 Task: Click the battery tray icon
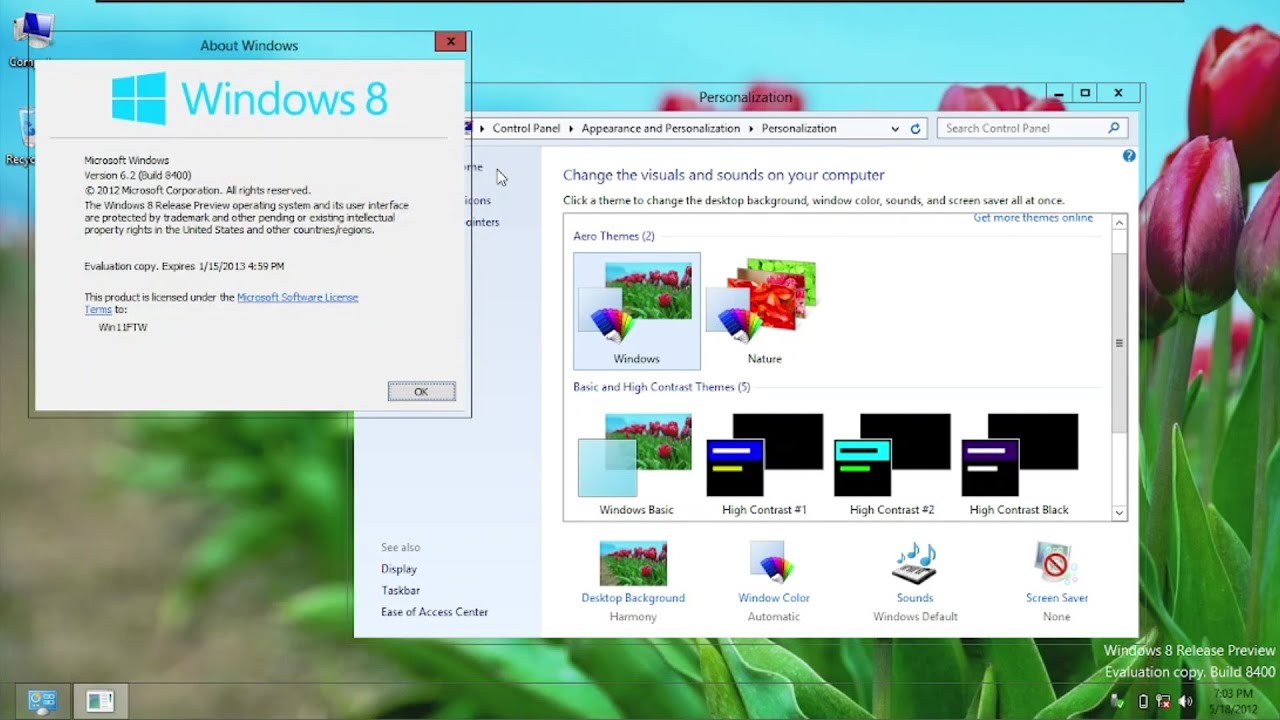[1143, 702]
